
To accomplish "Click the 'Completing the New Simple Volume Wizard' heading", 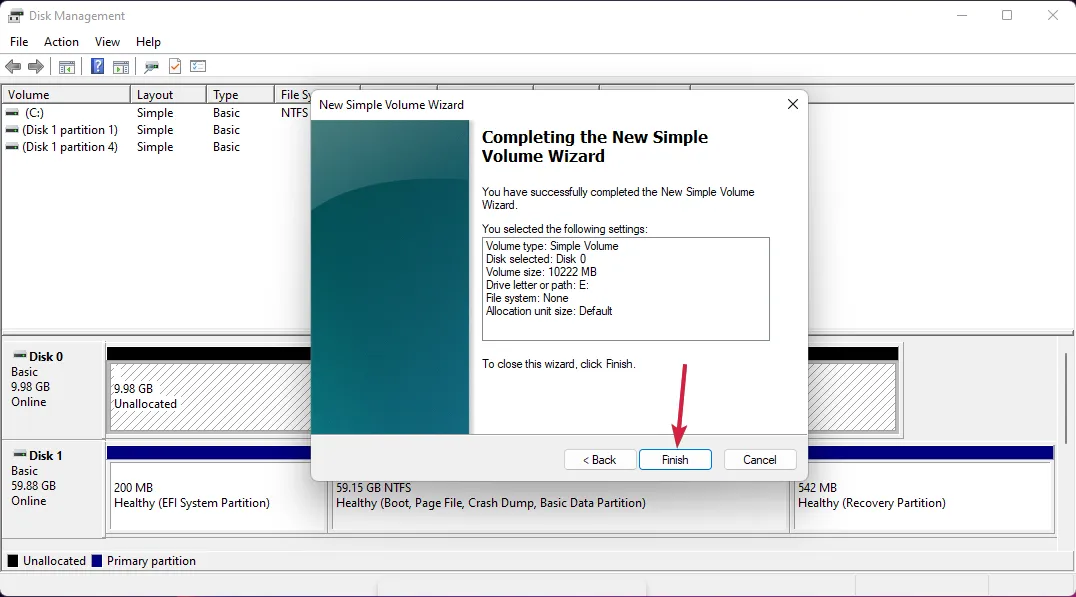I will (594, 147).
